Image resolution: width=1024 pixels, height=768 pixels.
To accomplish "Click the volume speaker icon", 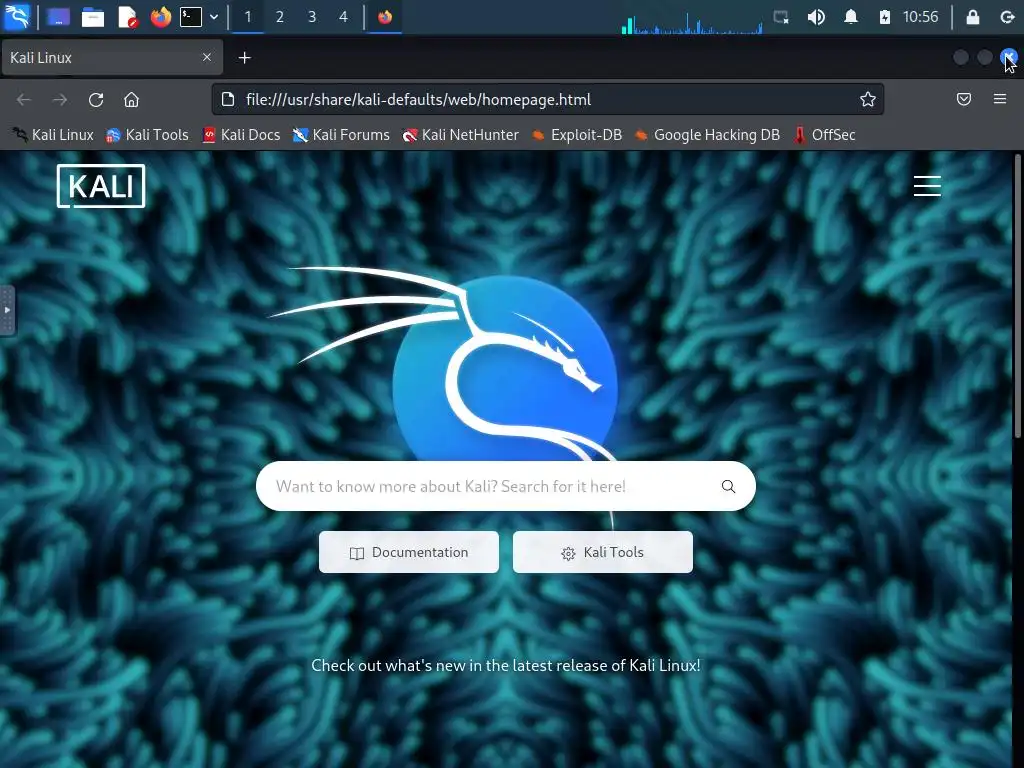I will (816, 17).
